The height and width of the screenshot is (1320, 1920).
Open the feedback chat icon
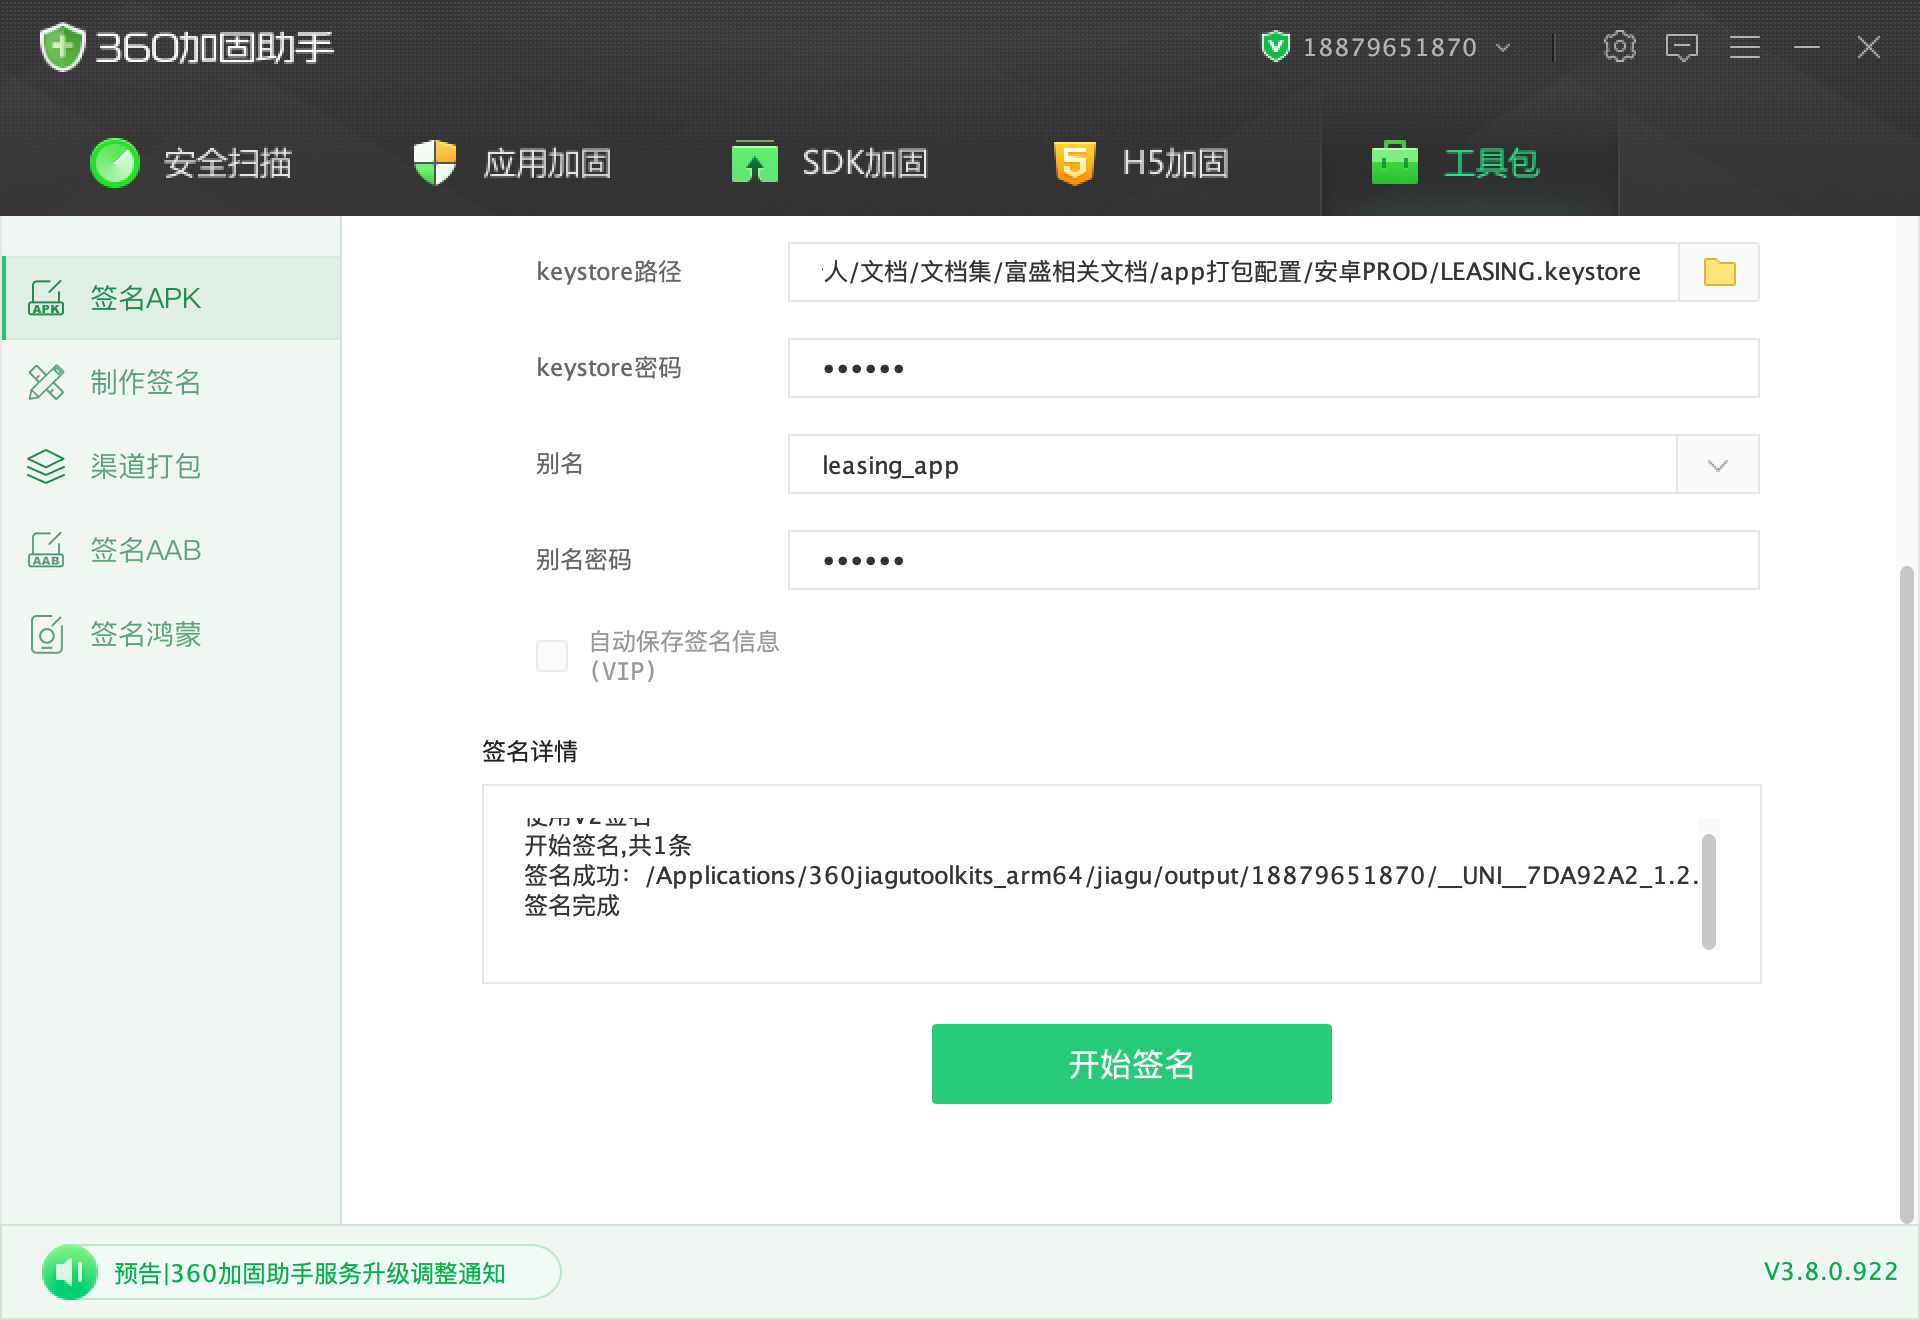pyautogui.click(x=1683, y=46)
